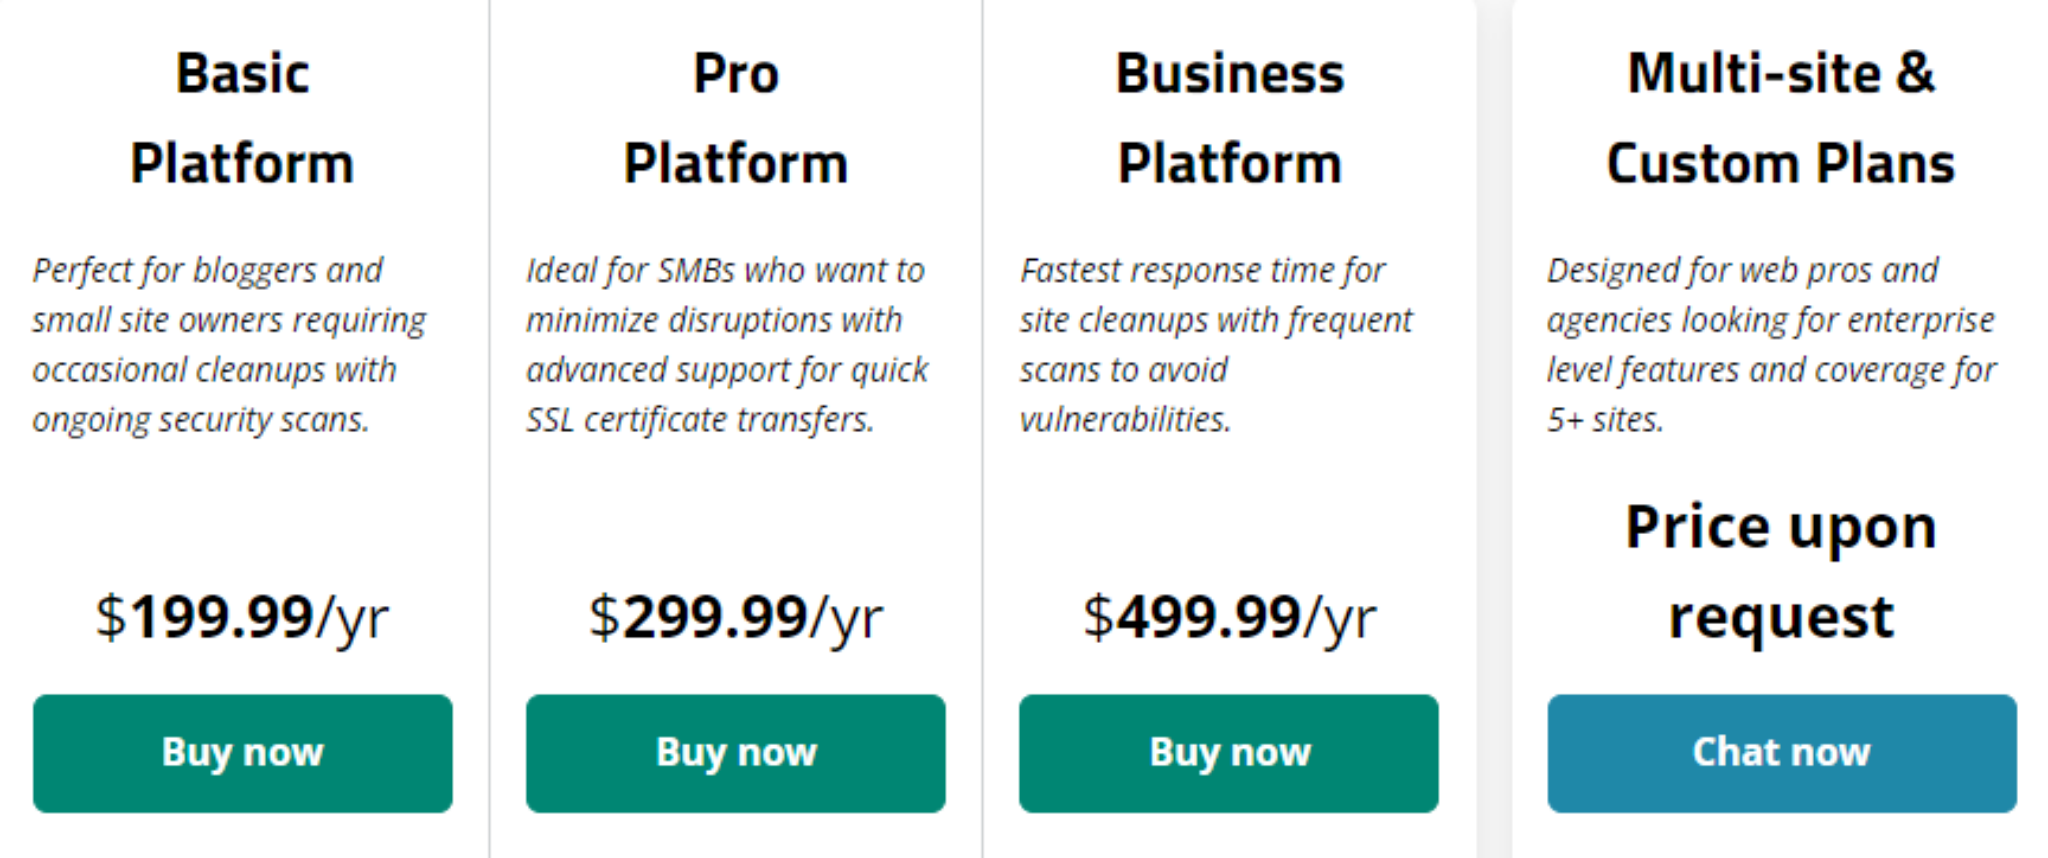Click the $199.99/yr price
This screenshot has width=2048, height=858.
[x=242, y=617]
